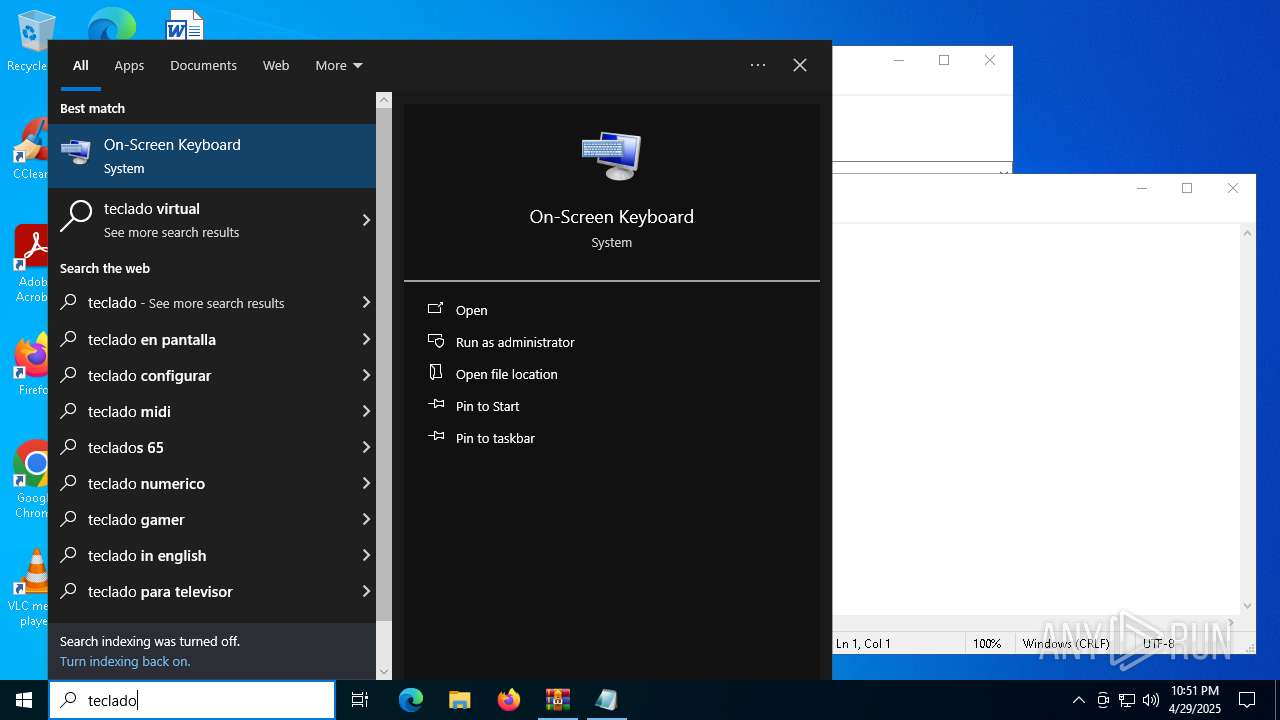Open File Explorer from the taskbar

(460, 700)
